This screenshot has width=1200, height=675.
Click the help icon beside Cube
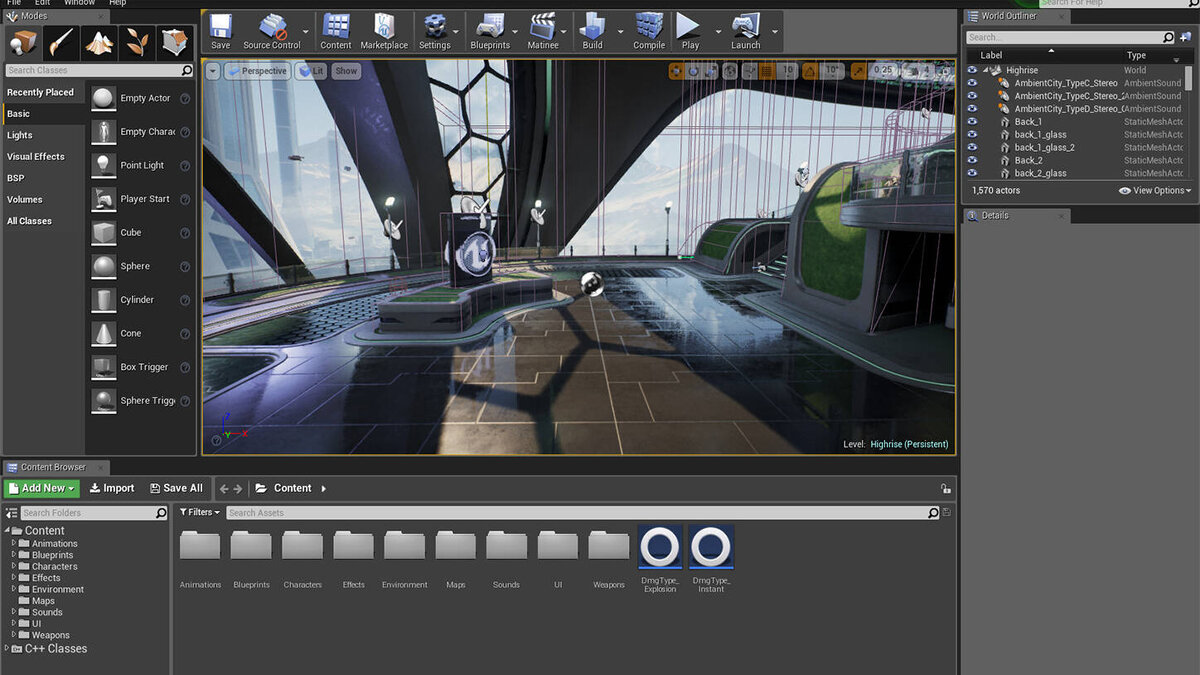click(x=185, y=233)
